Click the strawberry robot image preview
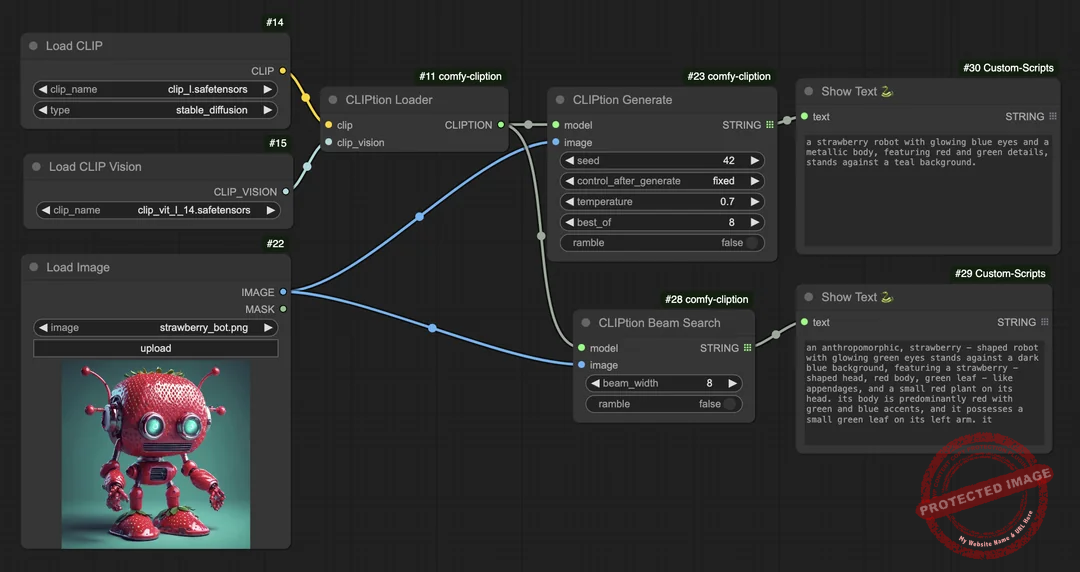 click(x=156, y=454)
